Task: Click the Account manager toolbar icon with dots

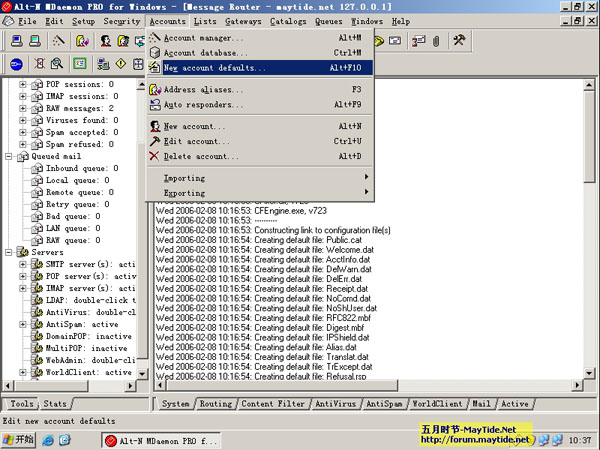Action: (58, 42)
